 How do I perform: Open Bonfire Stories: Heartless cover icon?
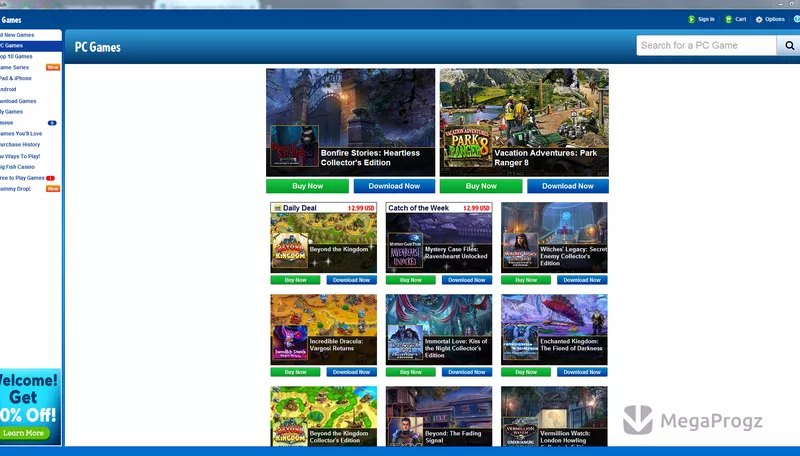coord(294,146)
